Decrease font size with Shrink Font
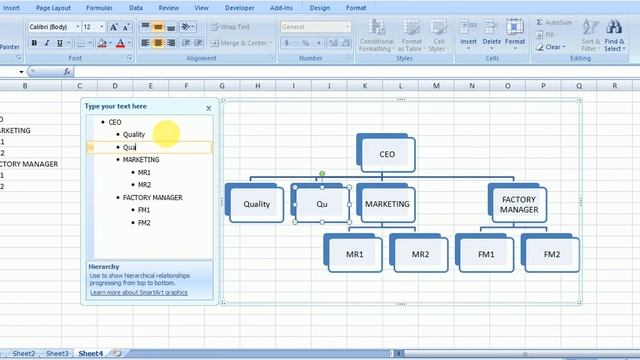 click(126, 27)
